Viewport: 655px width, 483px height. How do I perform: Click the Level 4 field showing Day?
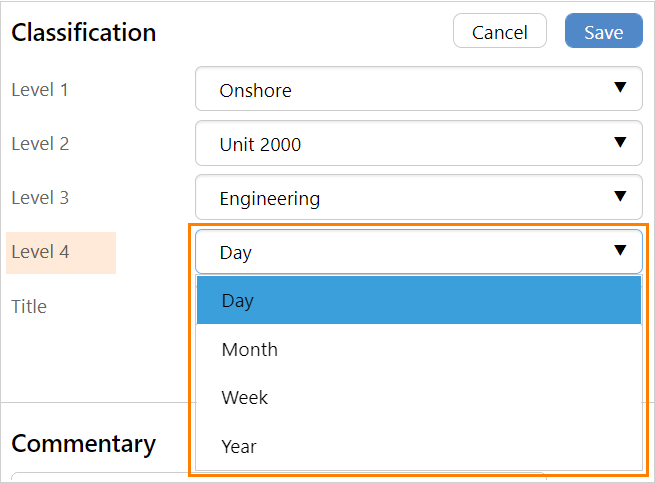(x=400, y=252)
